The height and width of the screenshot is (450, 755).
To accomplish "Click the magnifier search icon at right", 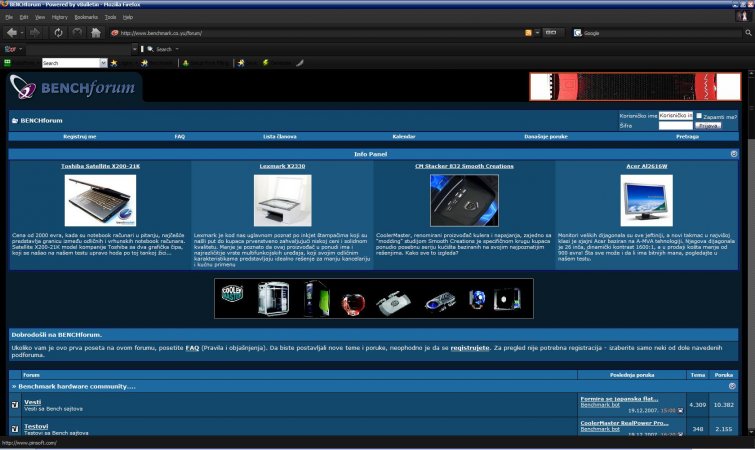I will tap(748, 33).
